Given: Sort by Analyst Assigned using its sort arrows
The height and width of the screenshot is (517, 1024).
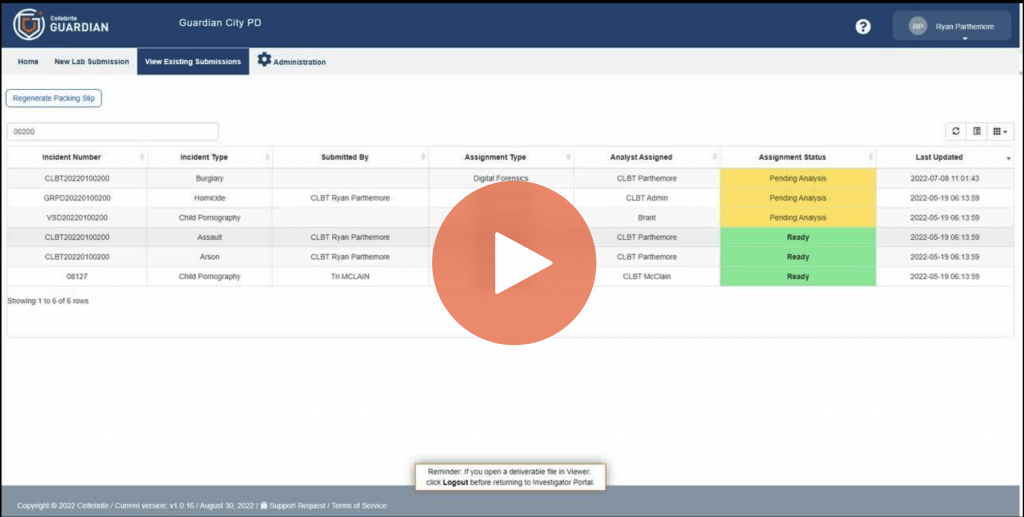Looking at the screenshot, I should pos(714,157).
